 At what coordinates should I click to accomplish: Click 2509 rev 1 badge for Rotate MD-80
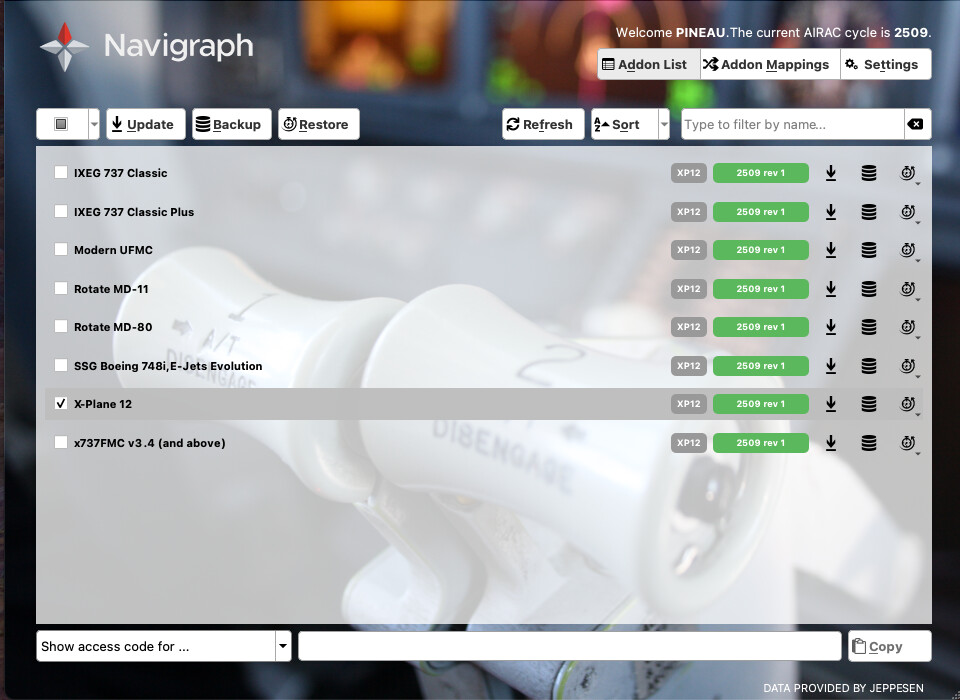(x=760, y=327)
